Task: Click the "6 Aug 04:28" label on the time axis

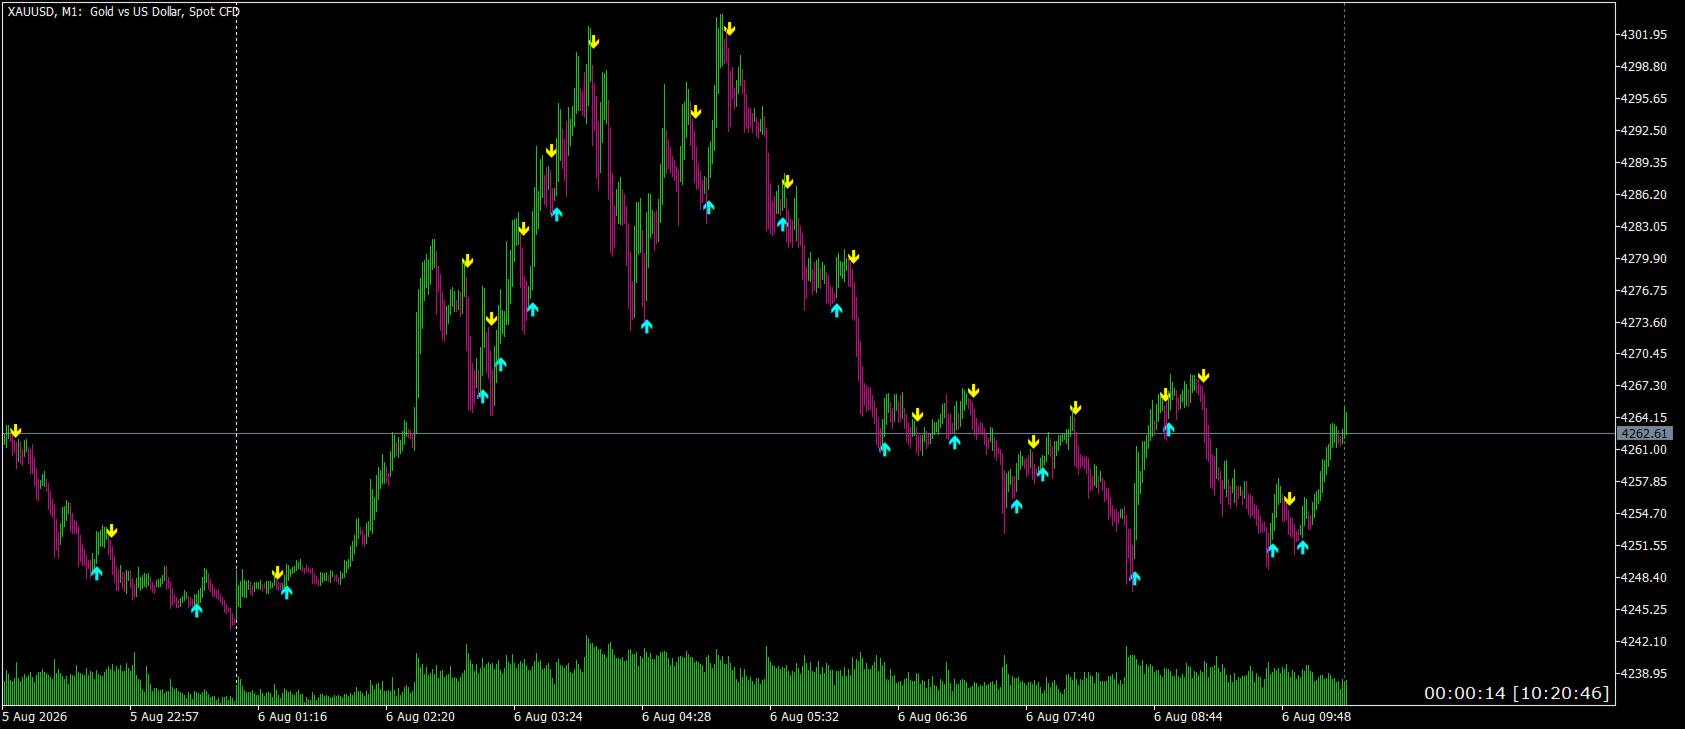Action: pyautogui.click(x=676, y=717)
